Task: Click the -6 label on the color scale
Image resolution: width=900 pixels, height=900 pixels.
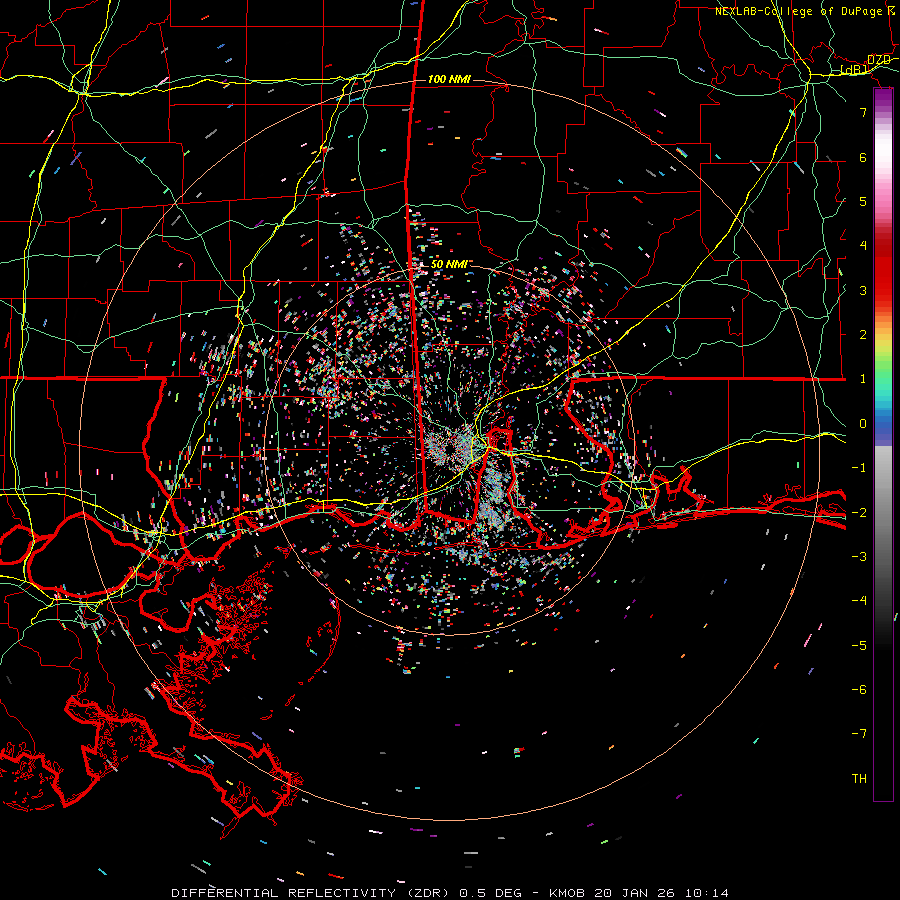Action: 859,690
